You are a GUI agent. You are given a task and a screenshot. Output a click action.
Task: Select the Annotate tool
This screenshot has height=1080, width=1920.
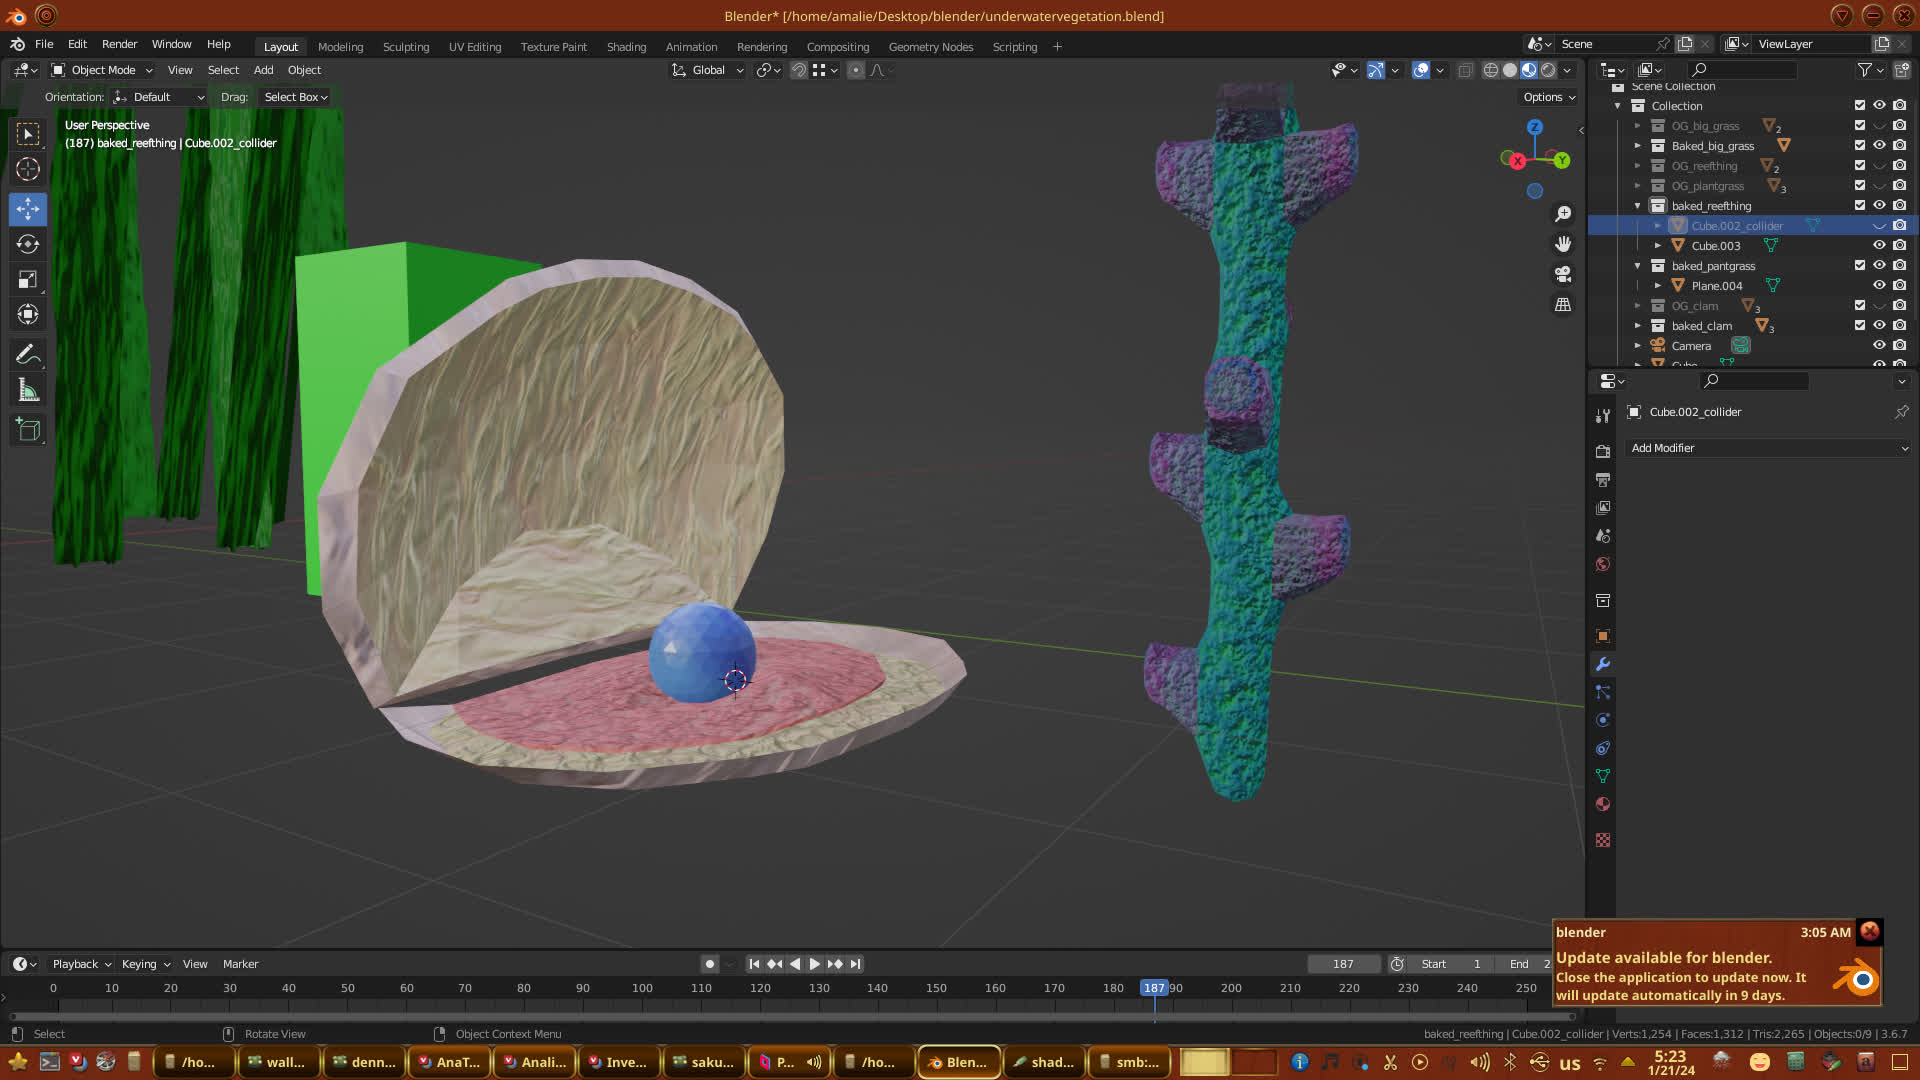point(27,354)
